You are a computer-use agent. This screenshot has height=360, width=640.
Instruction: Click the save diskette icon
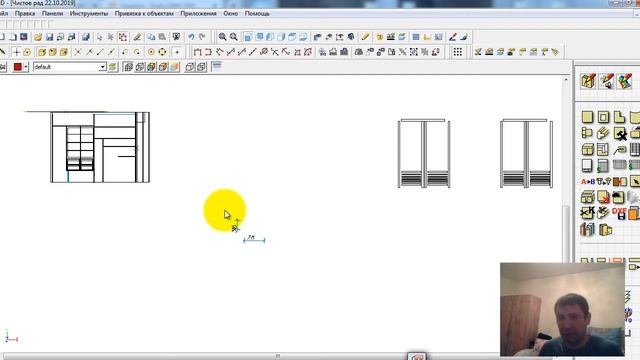(49, 37)
